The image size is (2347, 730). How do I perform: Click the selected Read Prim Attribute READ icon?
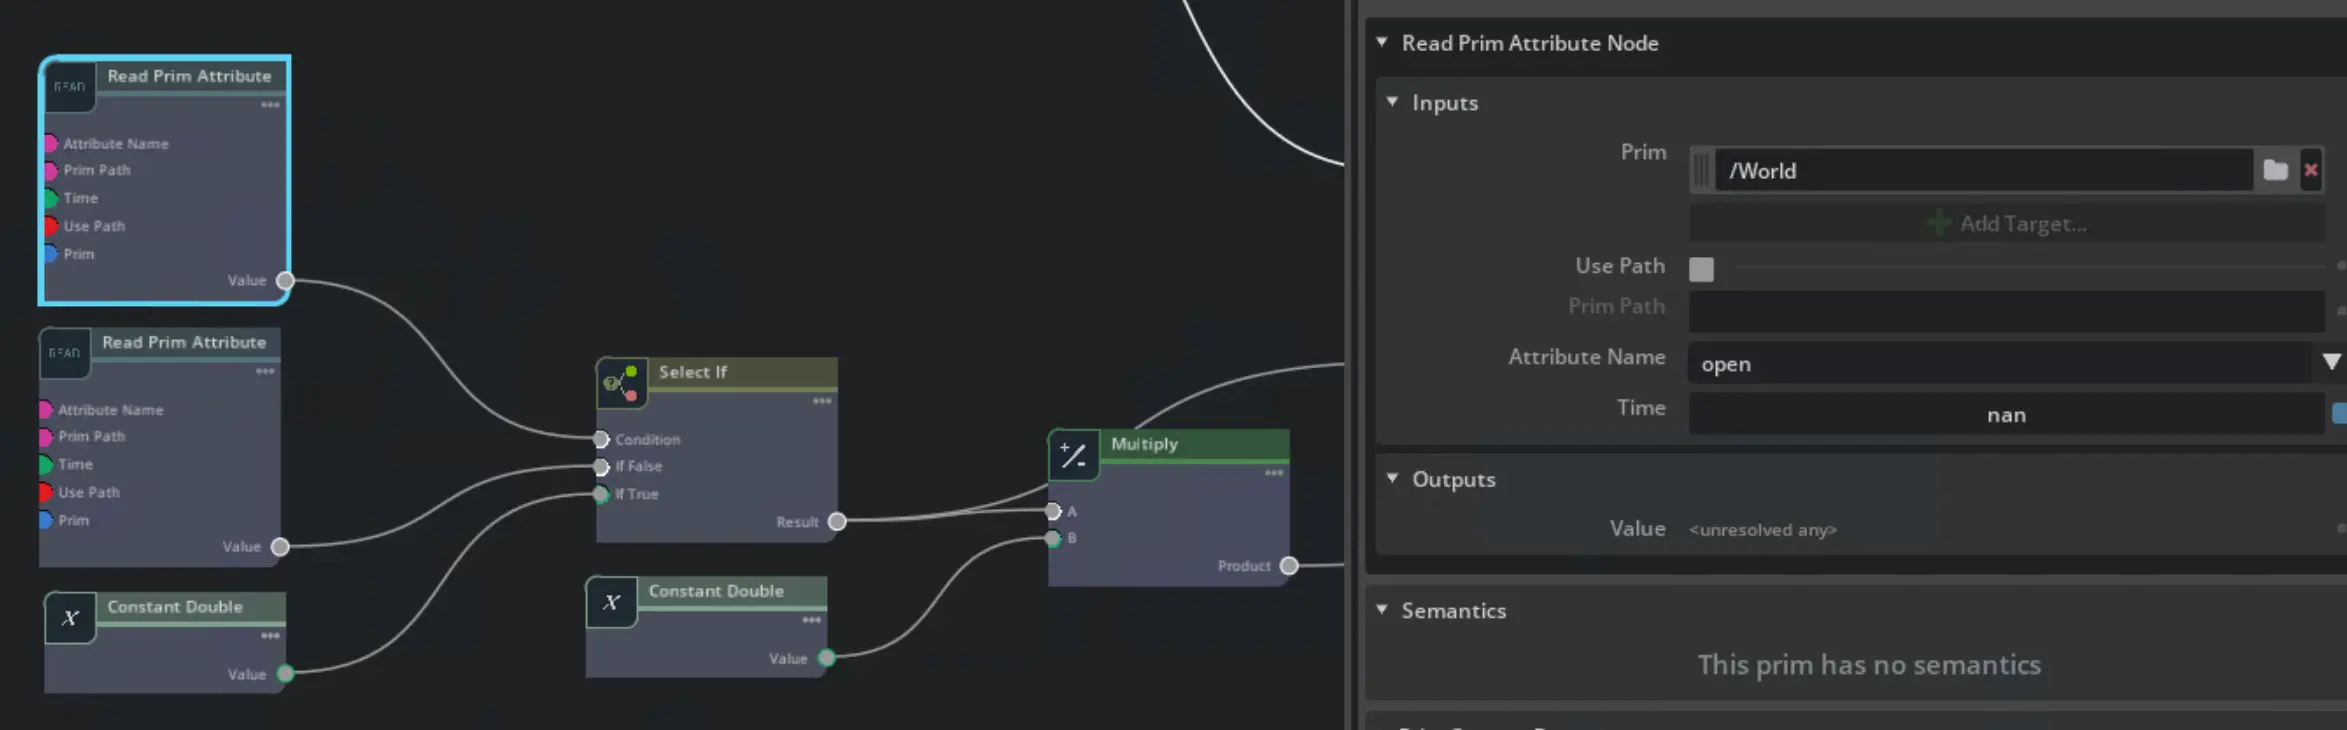pyautogui.click(x=69, y=87)
